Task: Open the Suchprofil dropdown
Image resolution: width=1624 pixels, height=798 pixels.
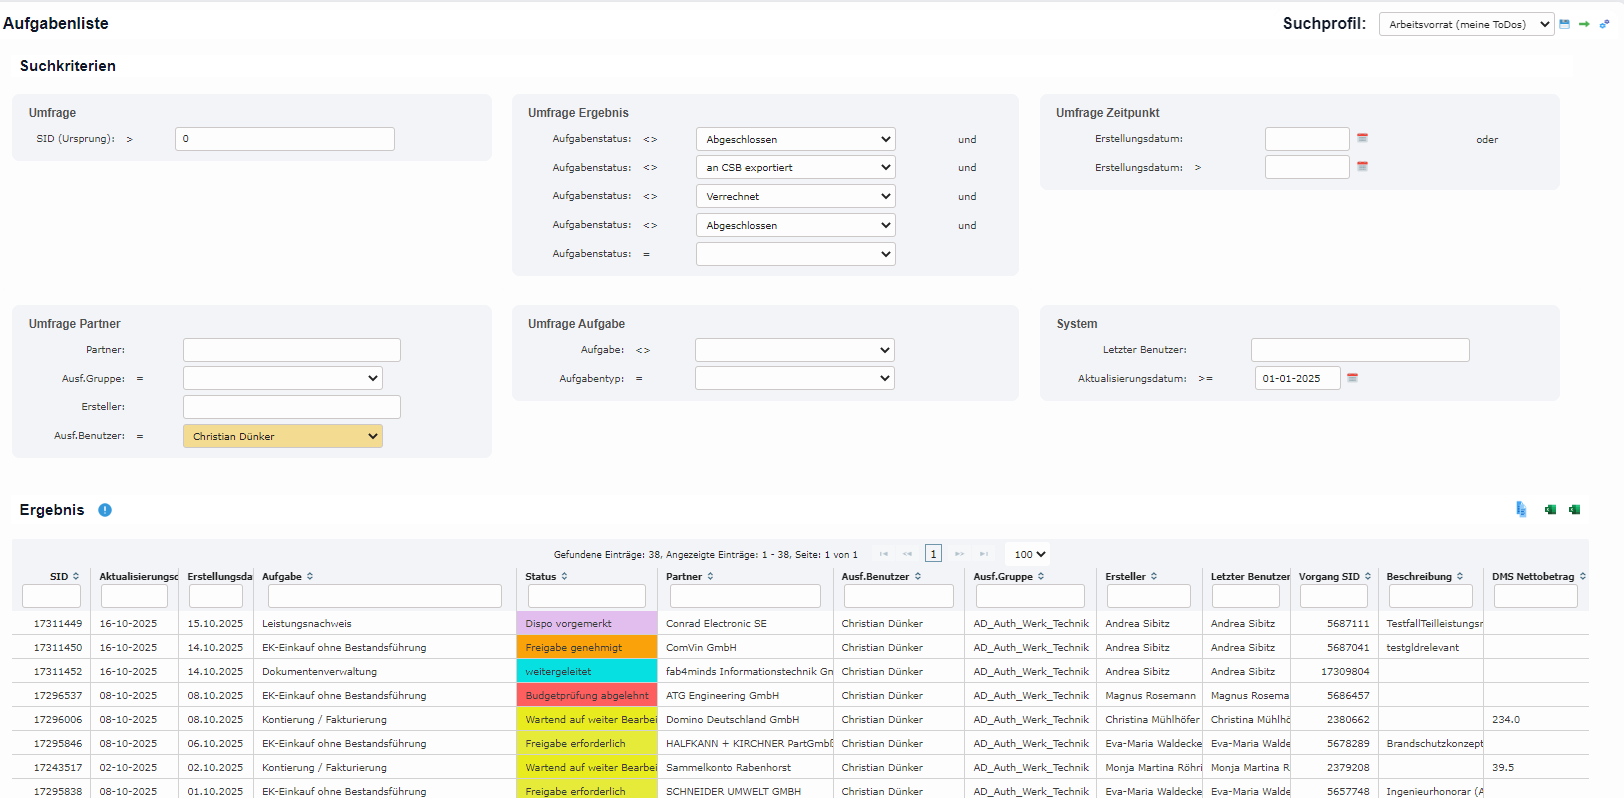Action: 1466,24
